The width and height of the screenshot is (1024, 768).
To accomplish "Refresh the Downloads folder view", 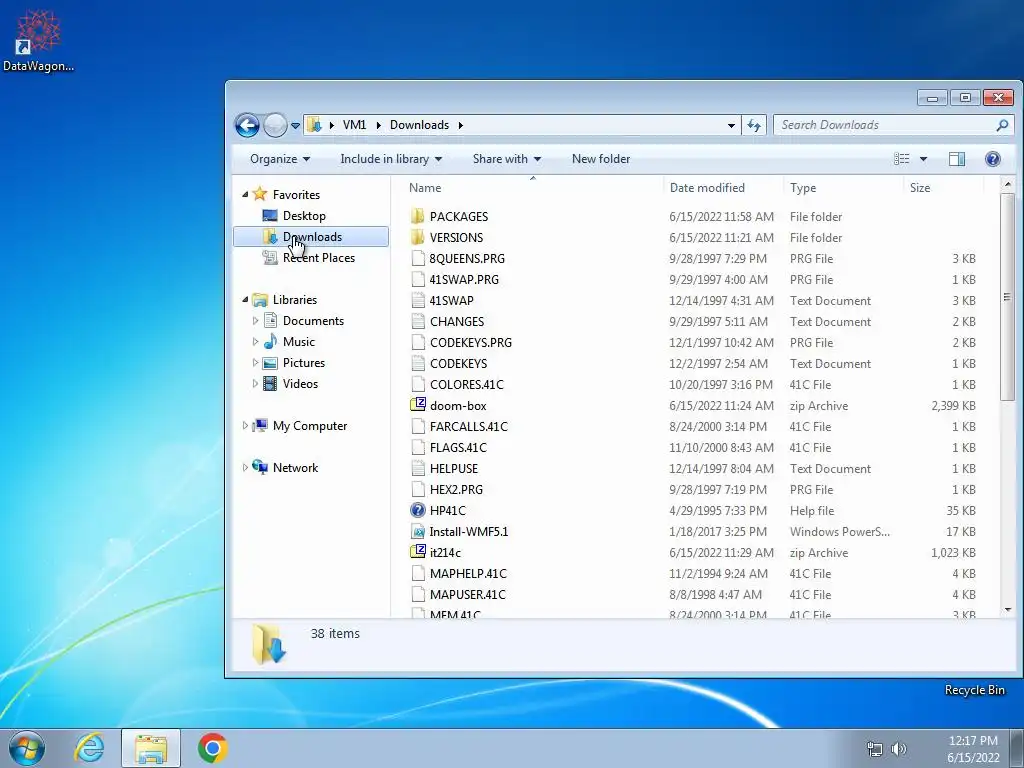I will [754, 125].
